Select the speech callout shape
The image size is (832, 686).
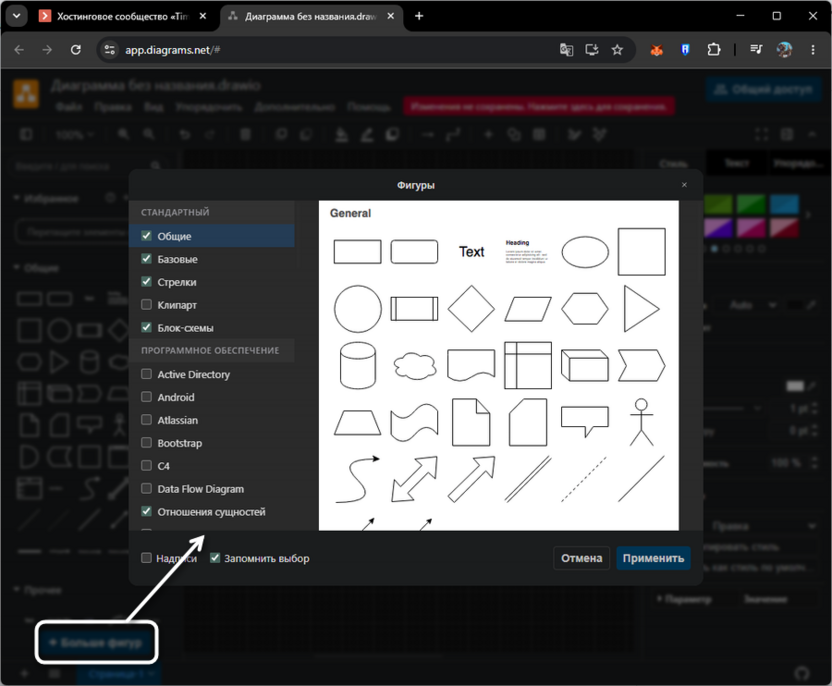[585, 422]
